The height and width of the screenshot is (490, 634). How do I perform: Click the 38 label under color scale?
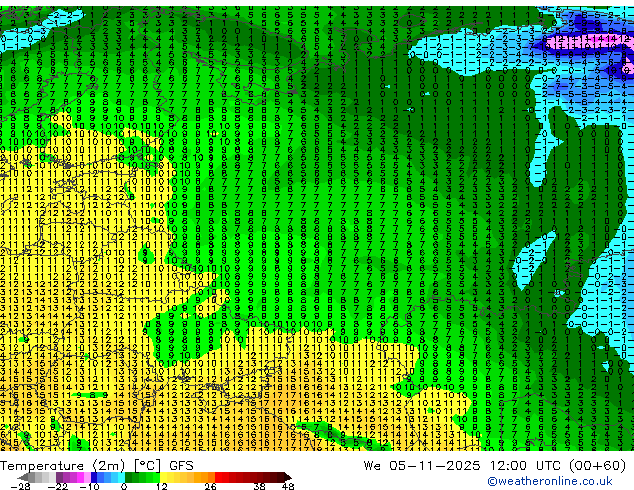pyautogui.click(x=260, y=486)
